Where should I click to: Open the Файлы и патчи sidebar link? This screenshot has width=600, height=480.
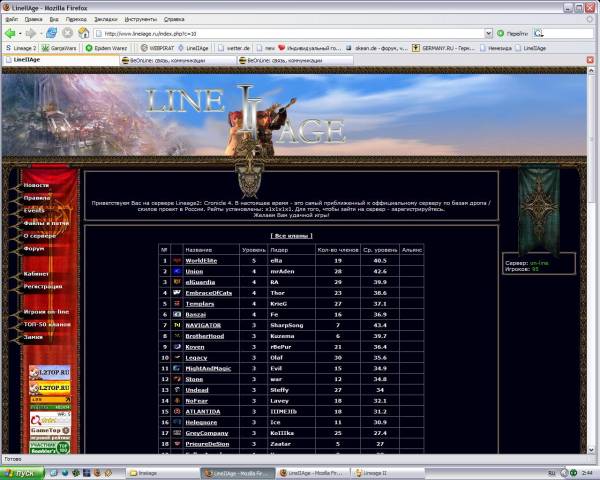click(x=46, y=223)
